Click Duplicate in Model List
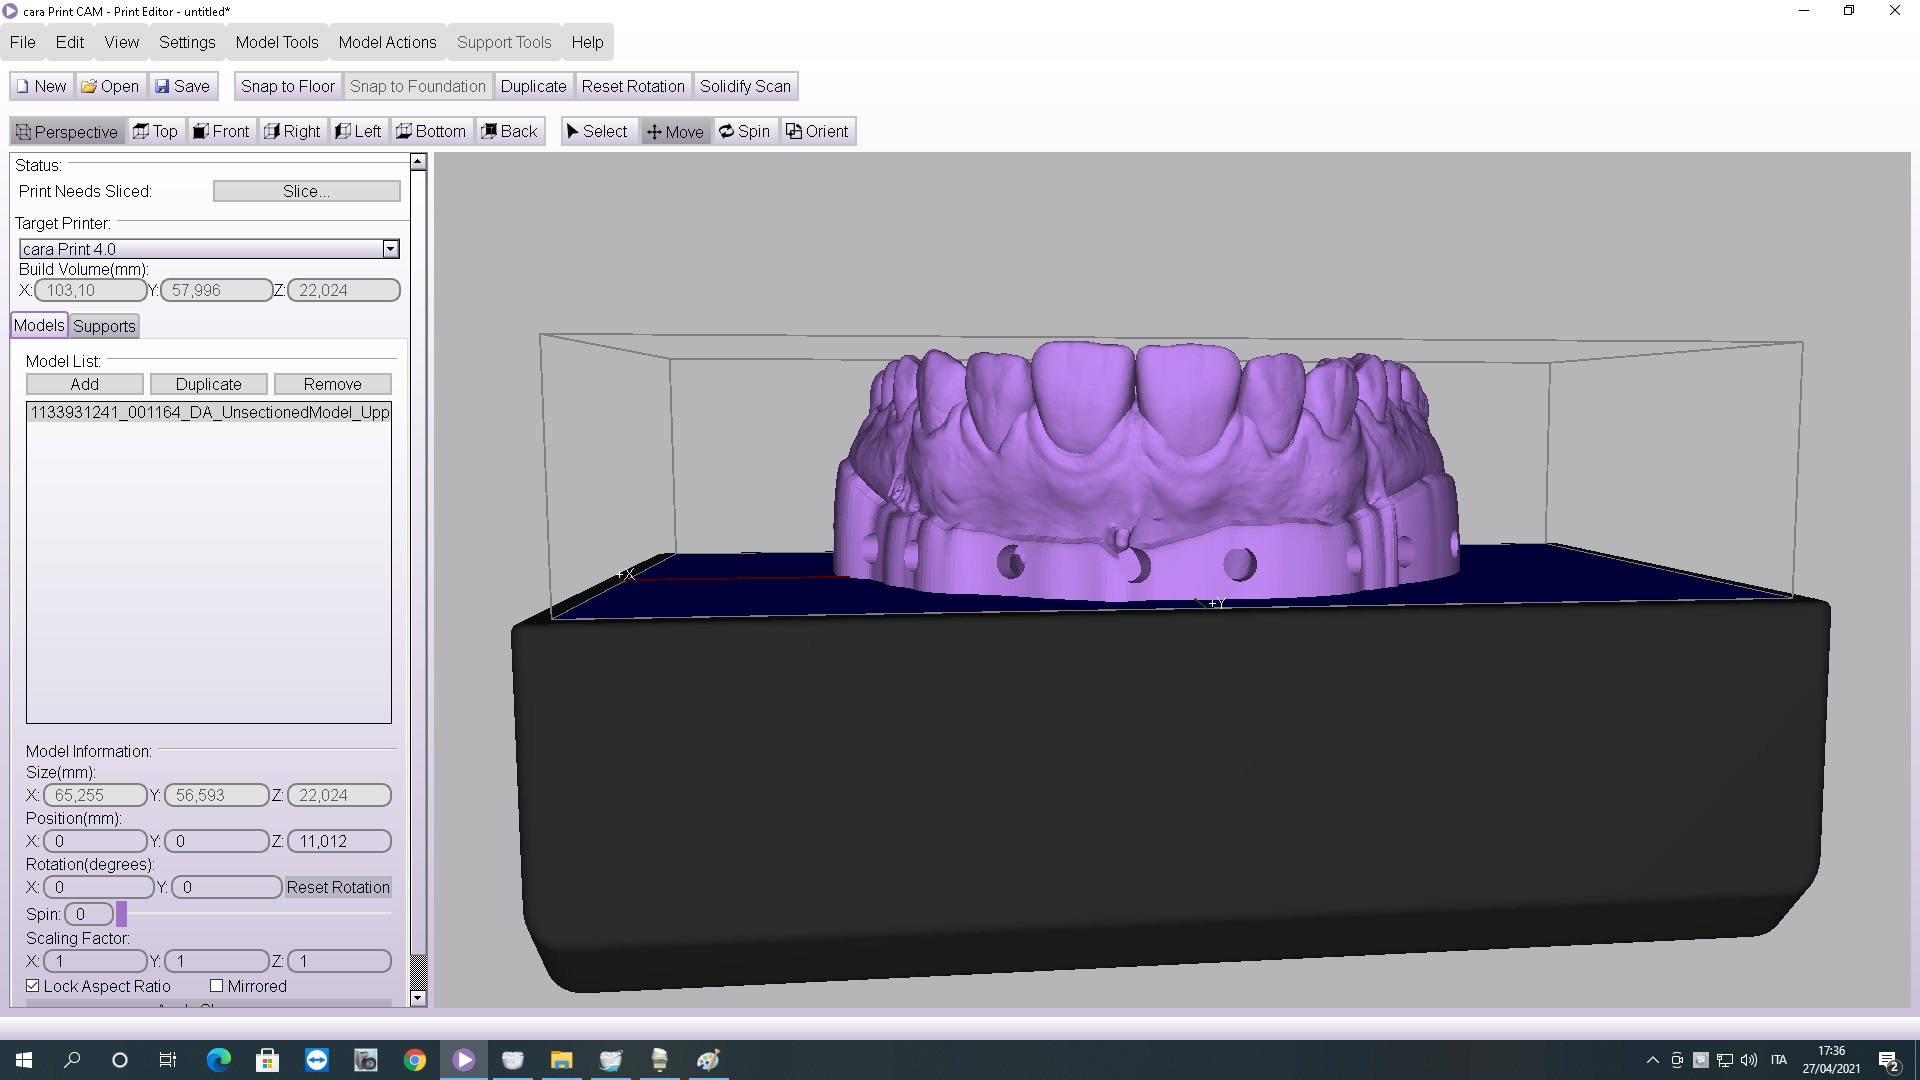1920x1080 pixels. 209,384
